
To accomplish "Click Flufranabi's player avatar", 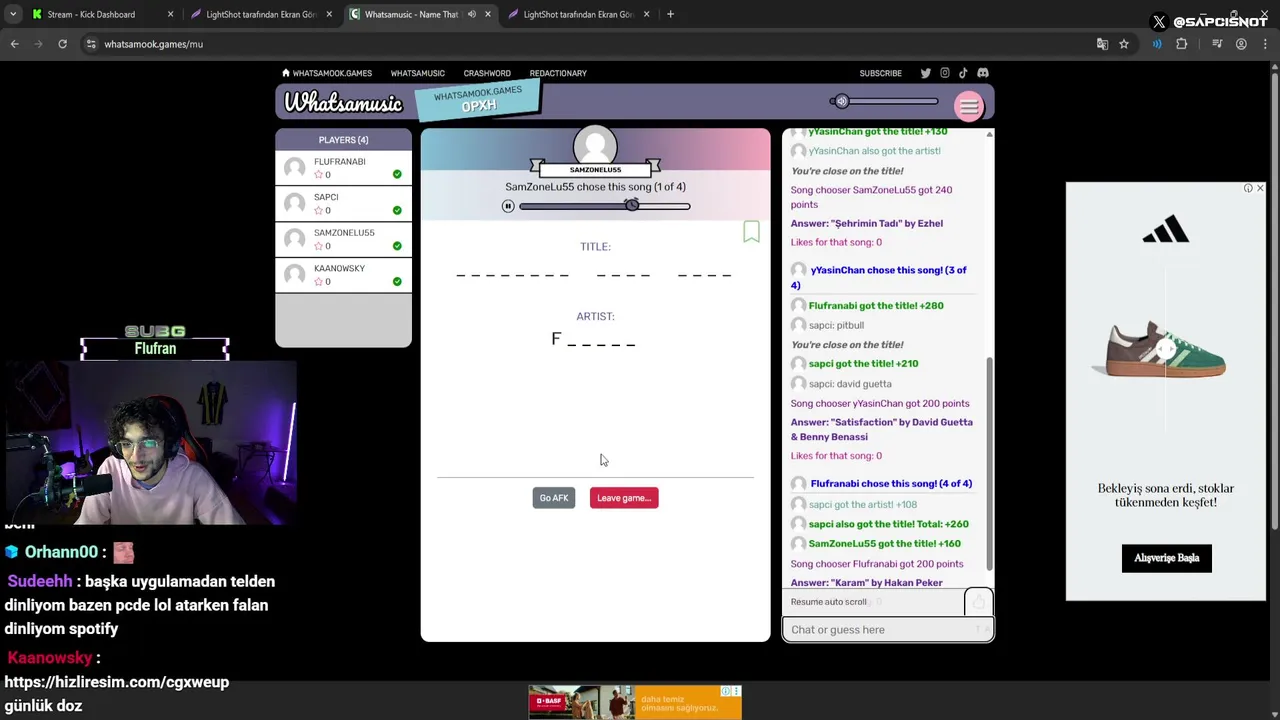I will click(295, 168).
